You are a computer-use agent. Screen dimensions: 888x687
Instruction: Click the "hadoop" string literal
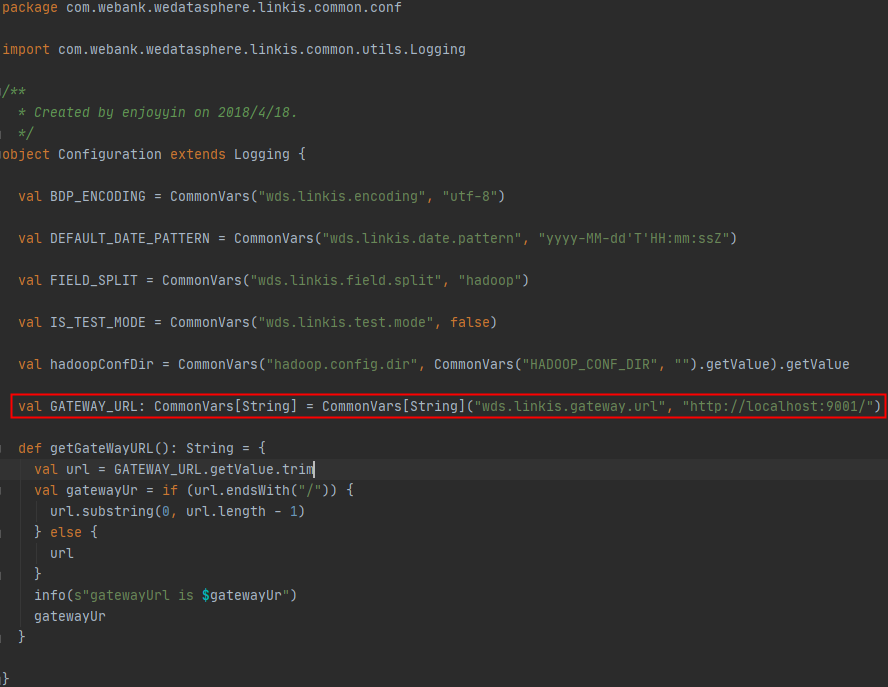point(489,280)
